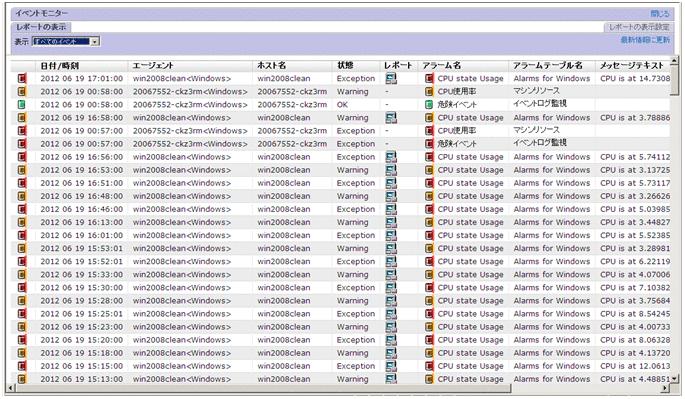Click red status icon of 17:01:00 row

coord(22,78)
